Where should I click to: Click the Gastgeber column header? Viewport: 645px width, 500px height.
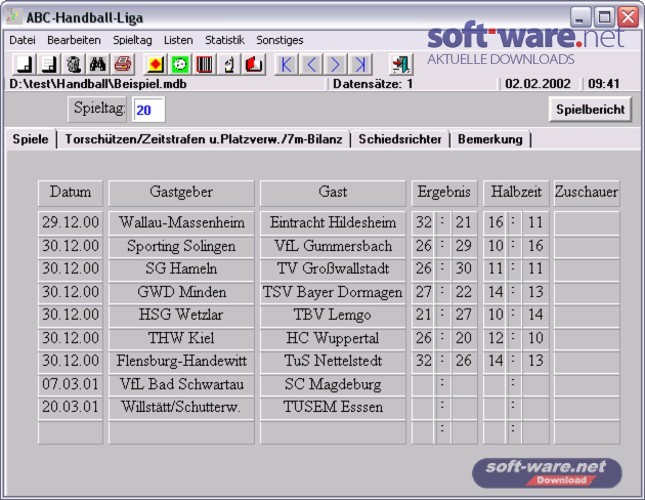pyautogui.click(x=181, y=192)
